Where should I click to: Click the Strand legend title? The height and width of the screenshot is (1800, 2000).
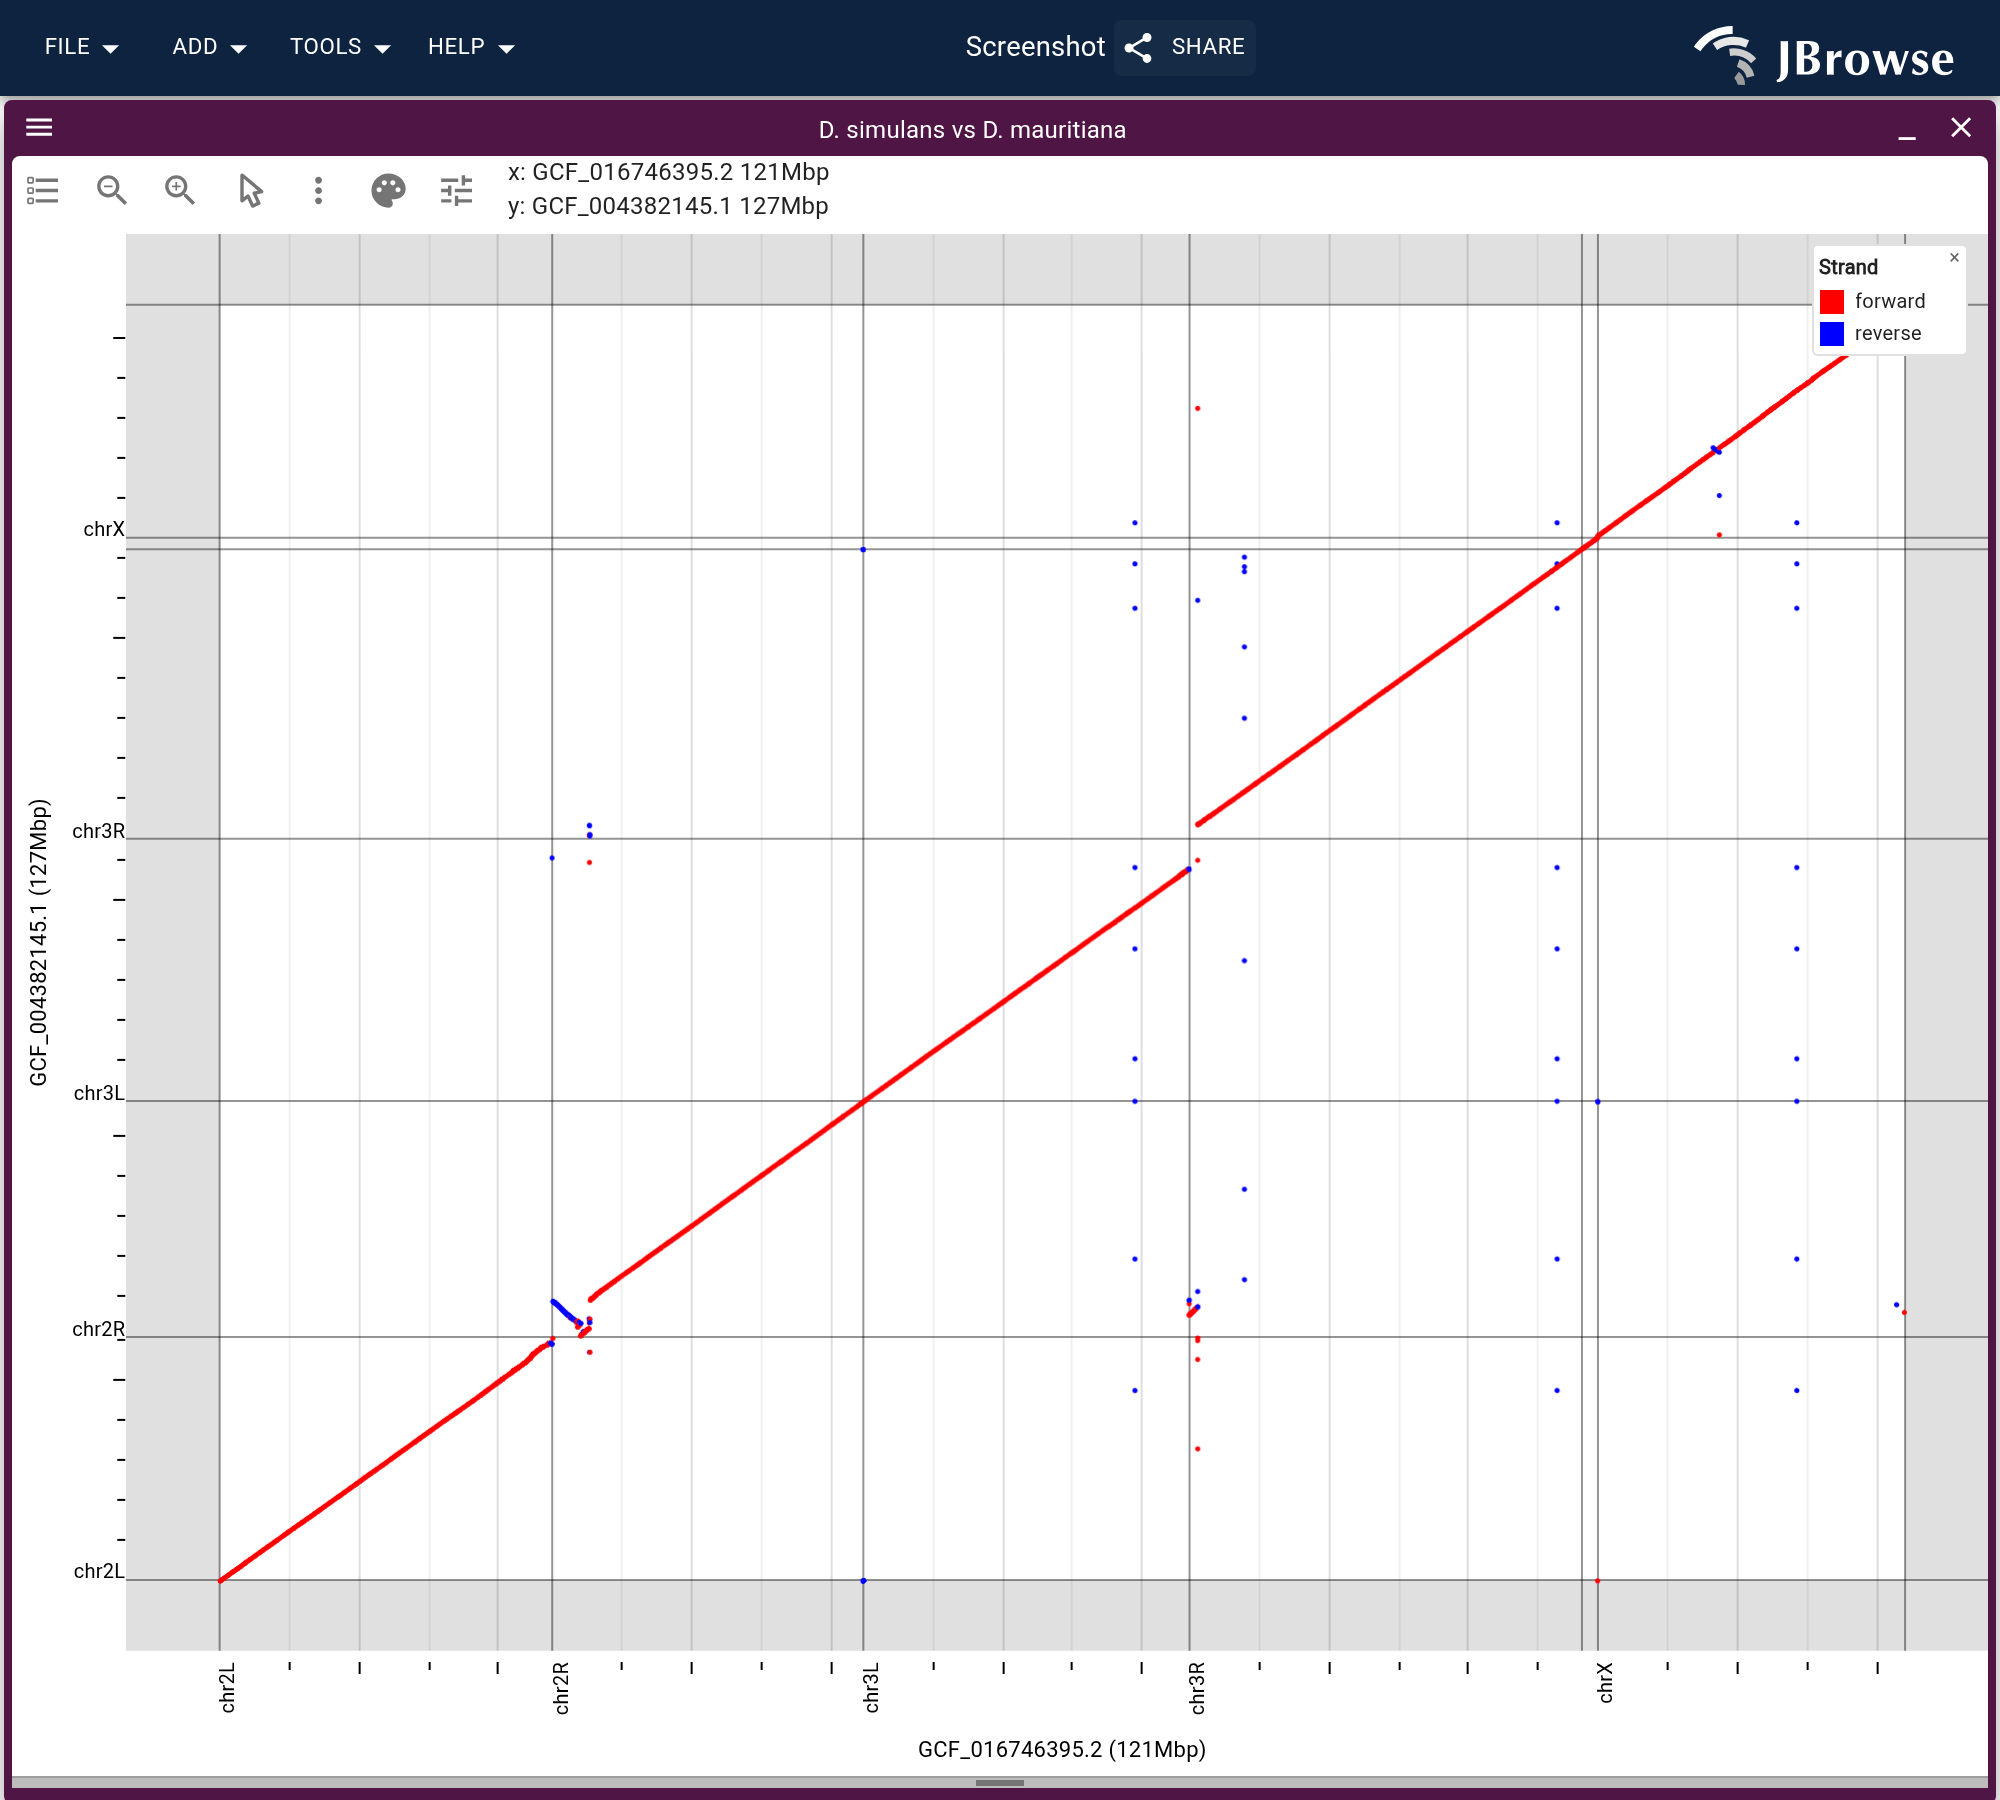pyautogui.click(x=1848, y=267)
